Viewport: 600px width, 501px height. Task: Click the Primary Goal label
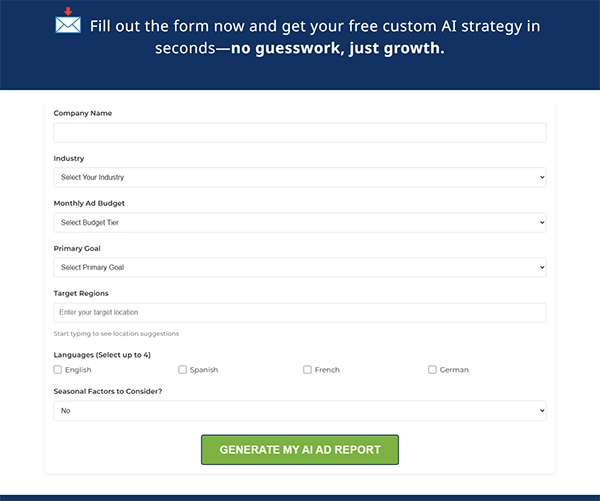click(77, 248)
